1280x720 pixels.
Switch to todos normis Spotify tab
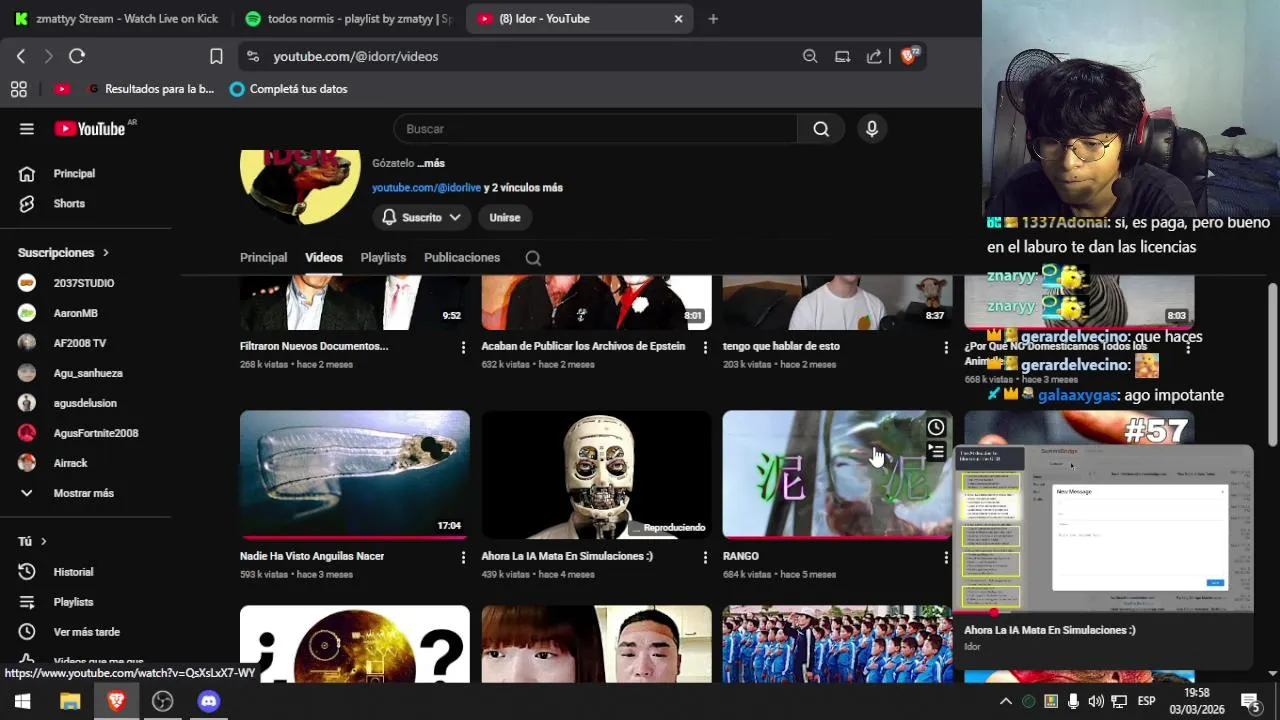click(x=348, y=18)
